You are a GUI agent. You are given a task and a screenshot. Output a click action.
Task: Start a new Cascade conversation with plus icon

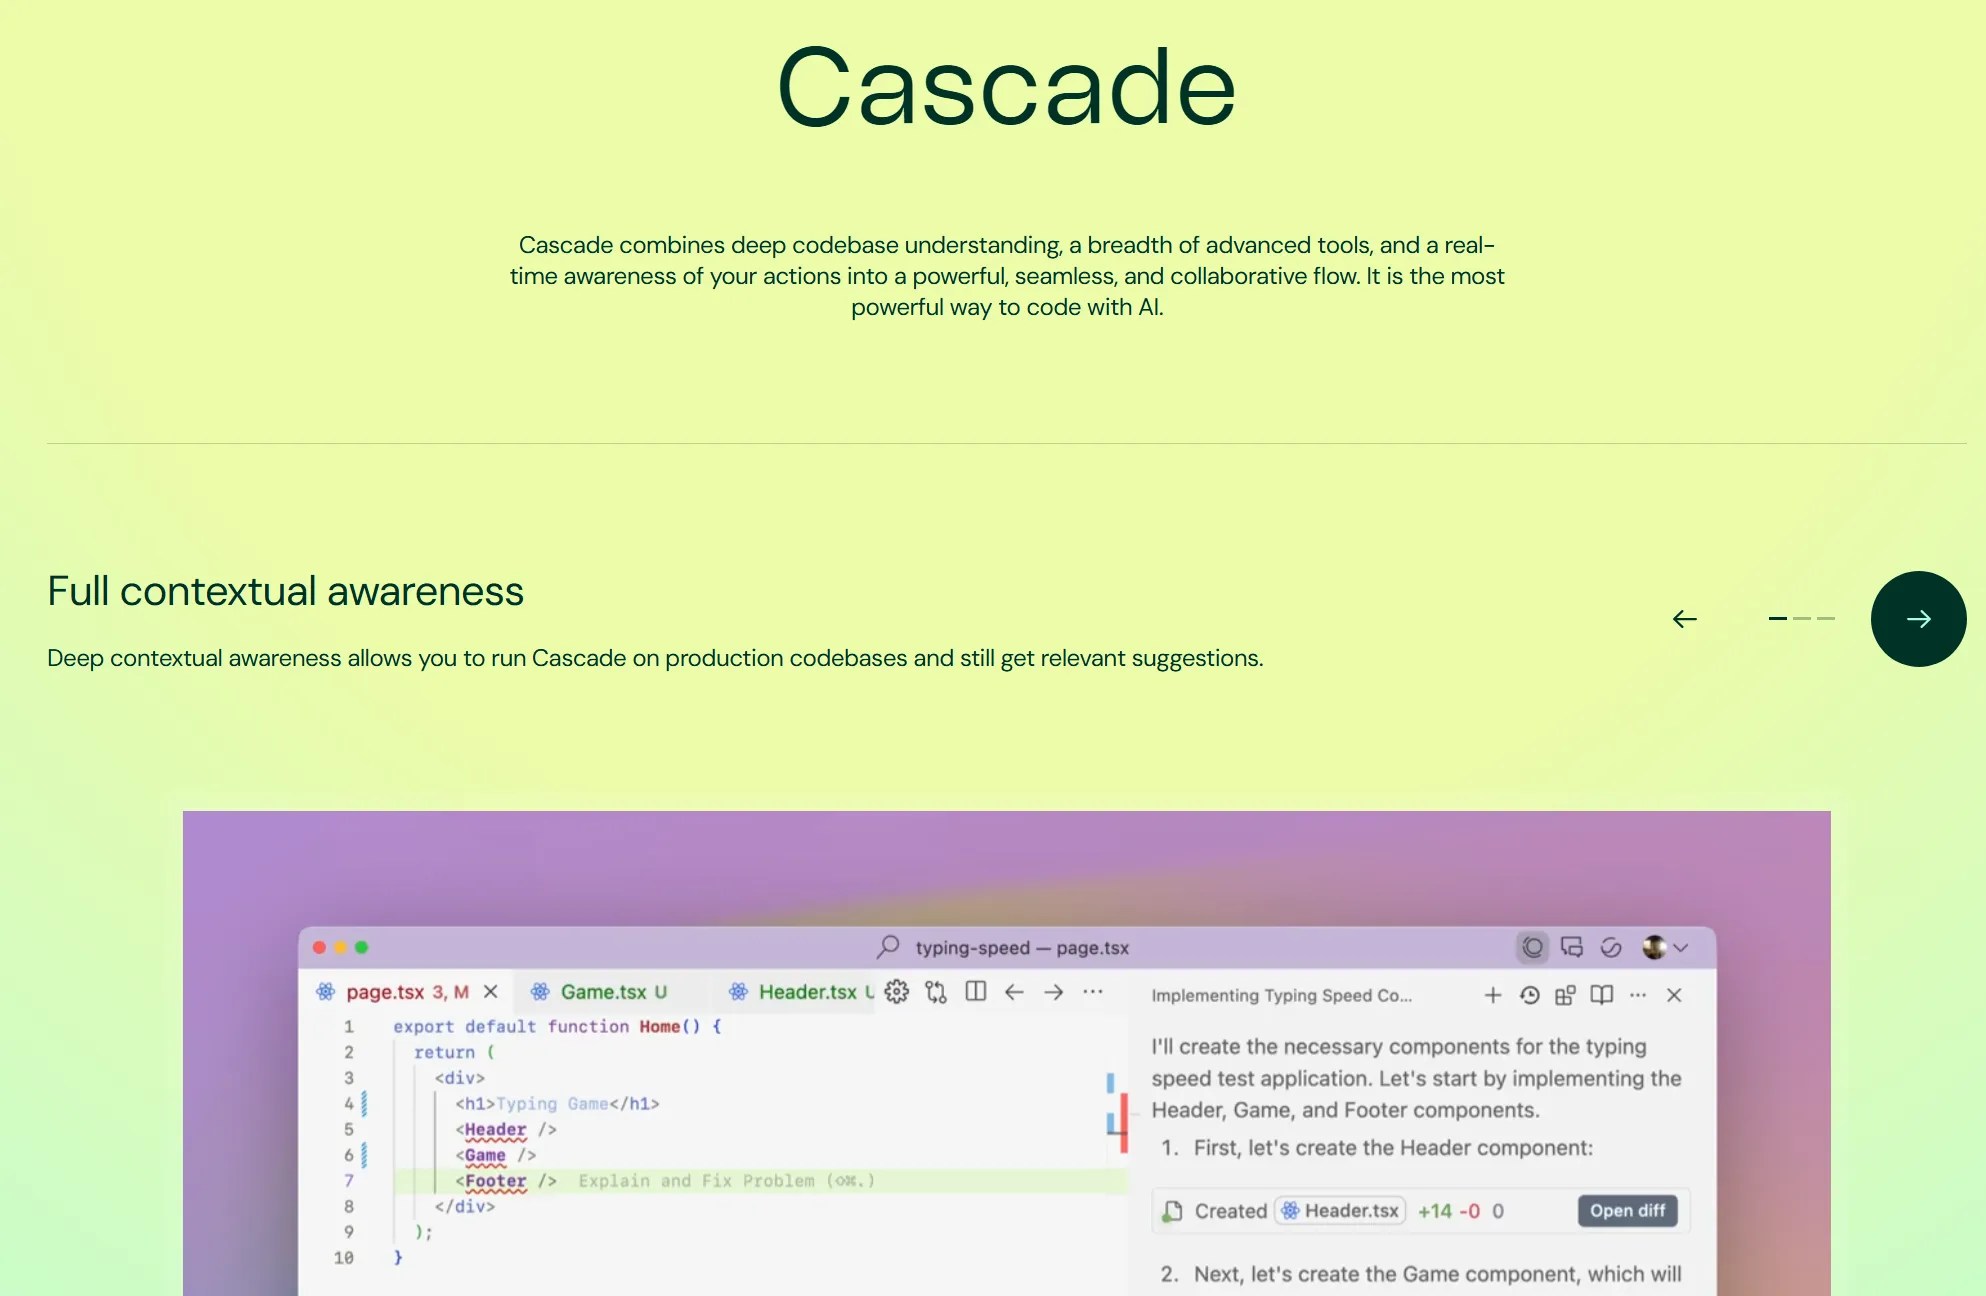1493,995
